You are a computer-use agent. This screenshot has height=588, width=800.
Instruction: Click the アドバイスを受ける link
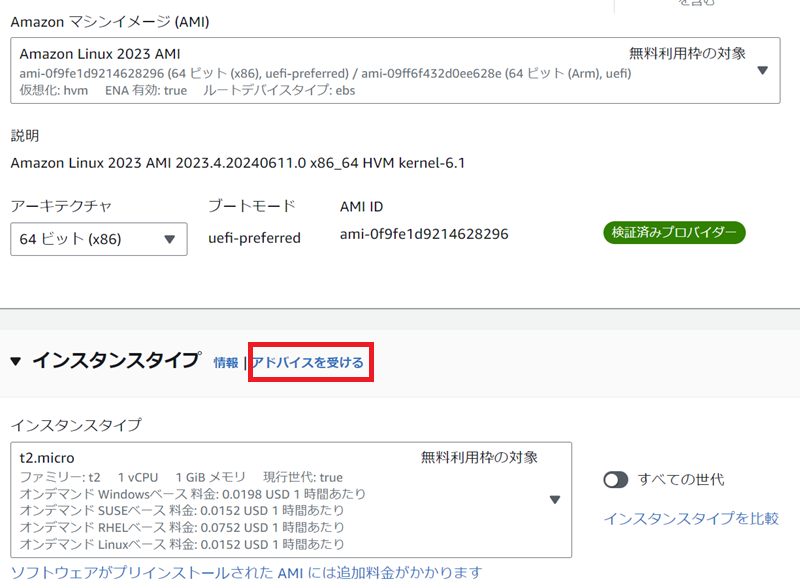click(x=308, y=362)
